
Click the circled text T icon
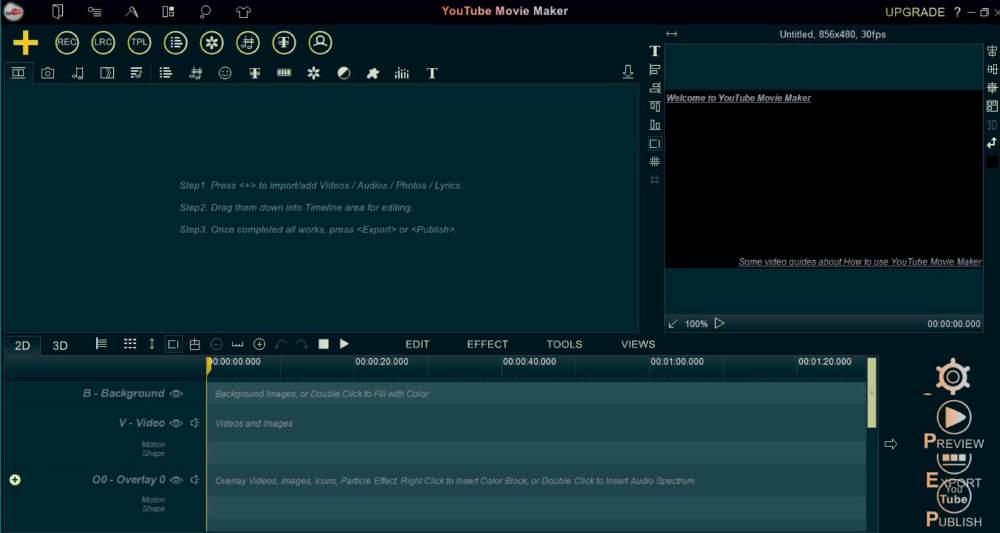coord(284,43)
